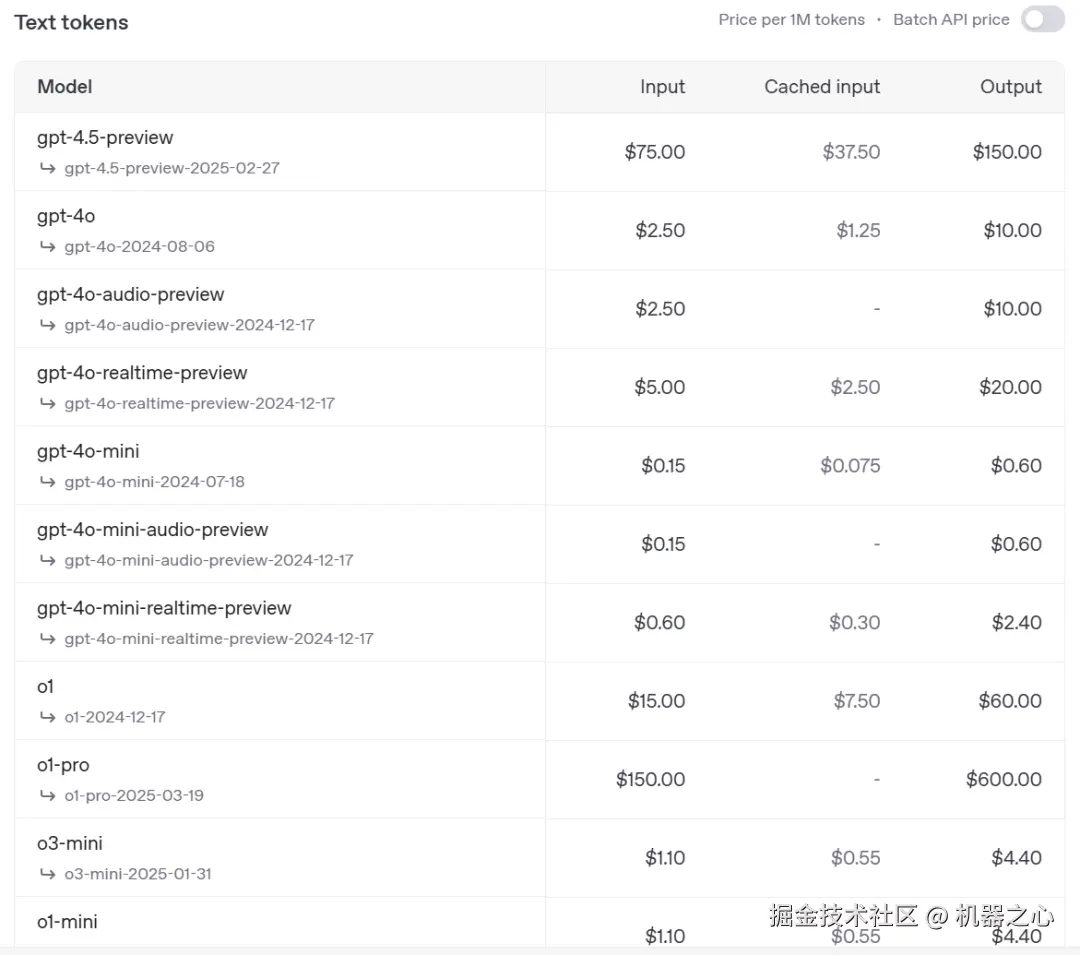Click the arrow icon beside gpt-4o-mini-2024-07-18

[x=47, y=481]
